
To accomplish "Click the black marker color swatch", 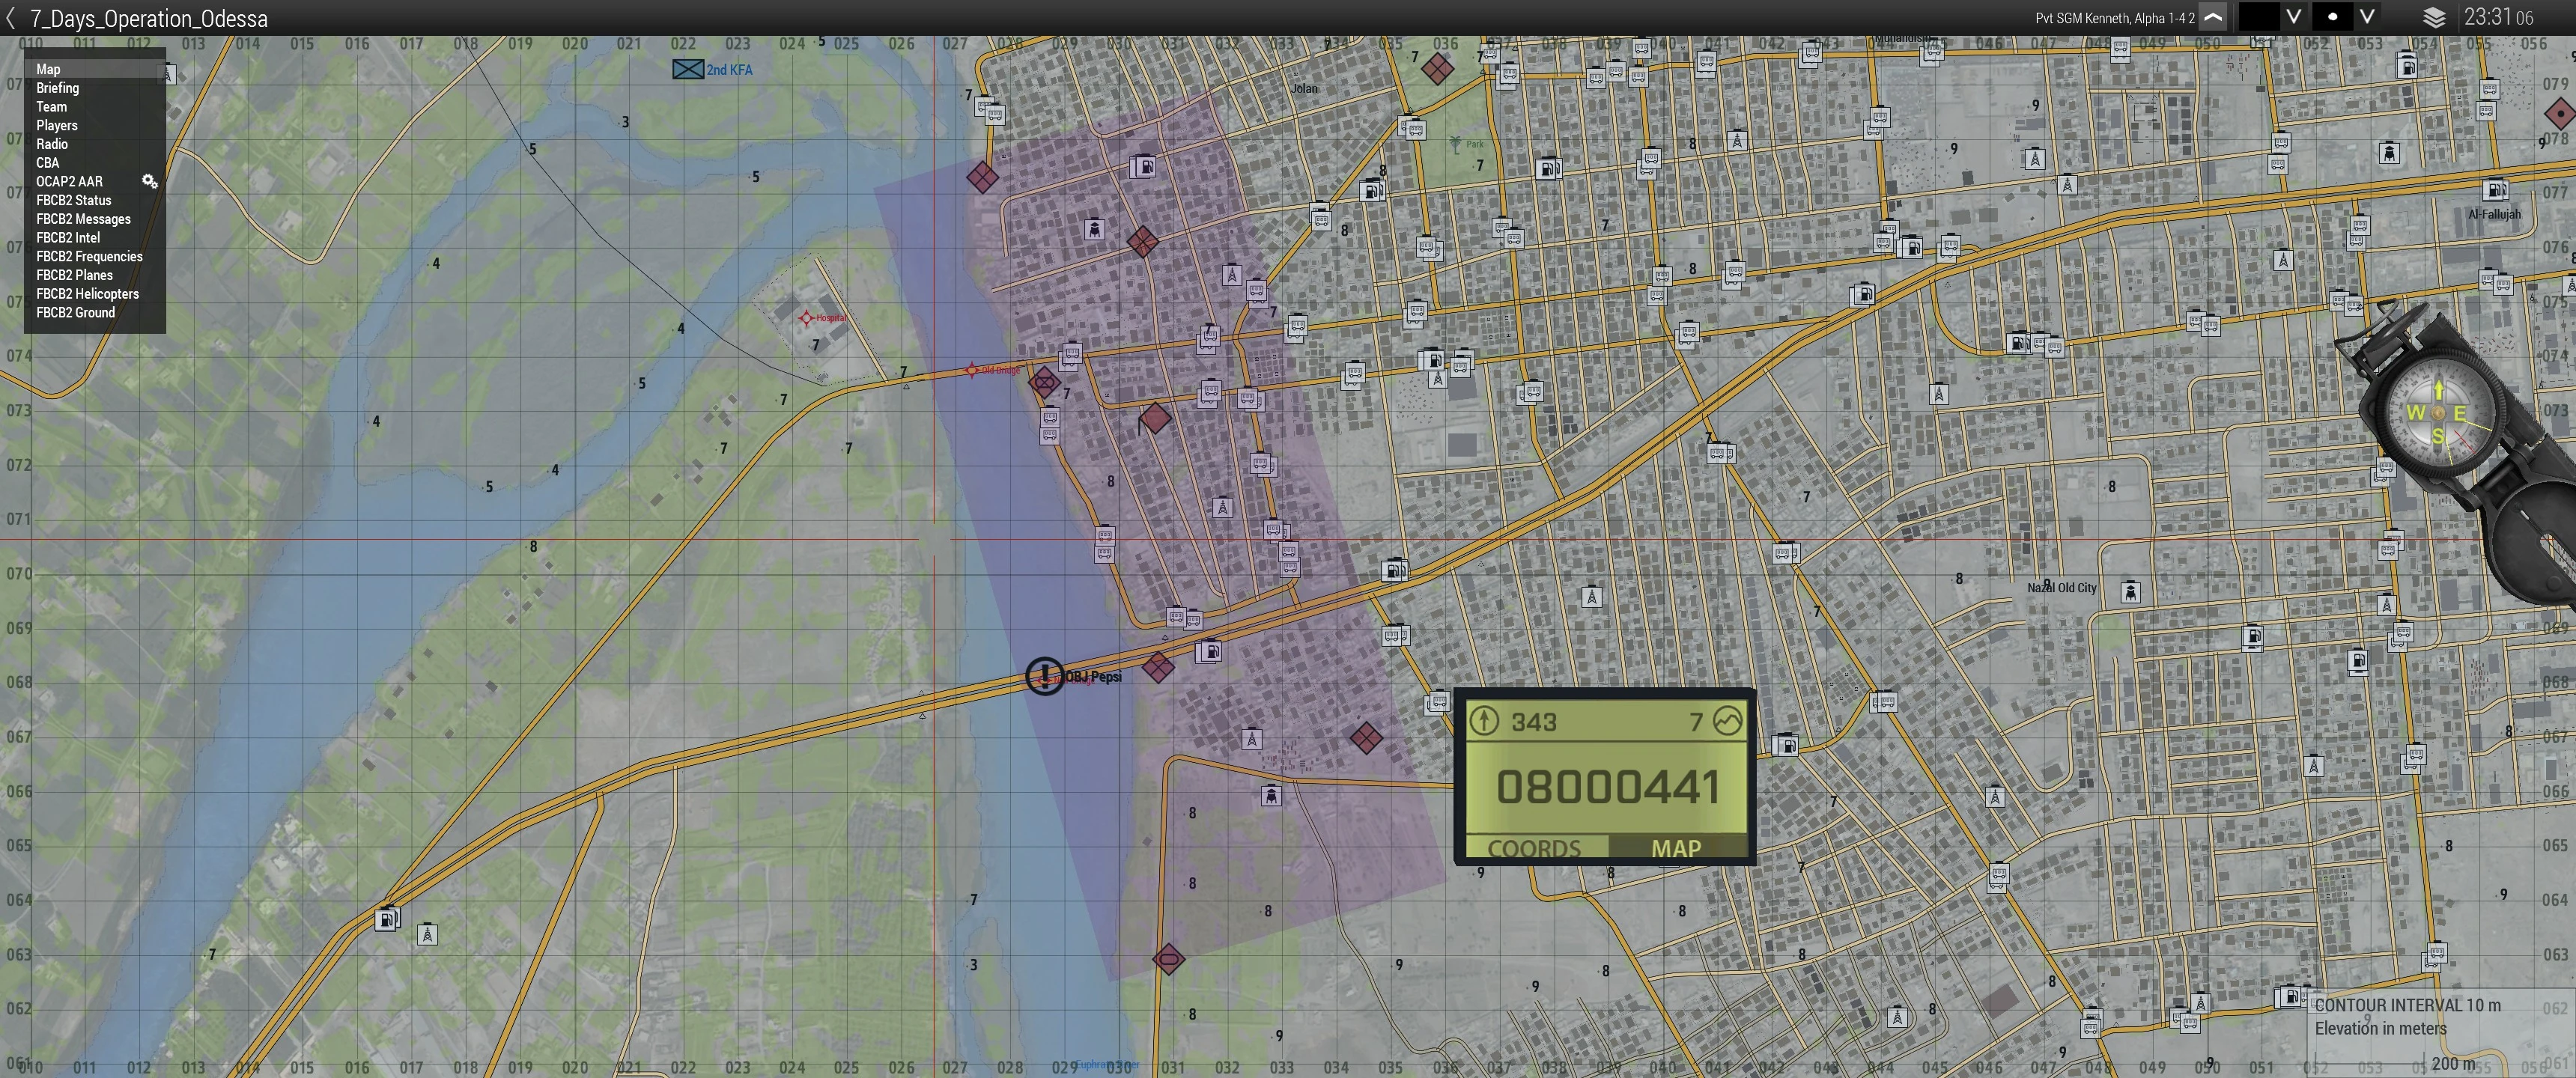I will 2258,17.
